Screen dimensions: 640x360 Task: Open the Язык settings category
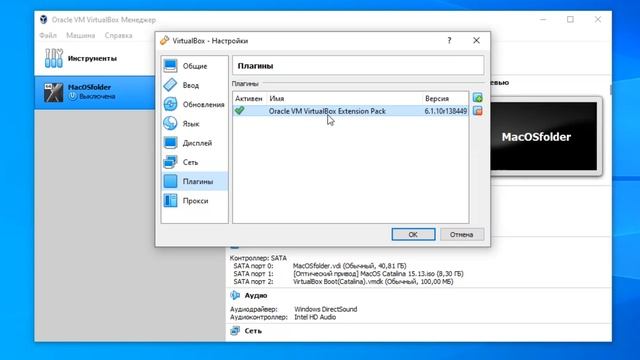pos(194,124)
